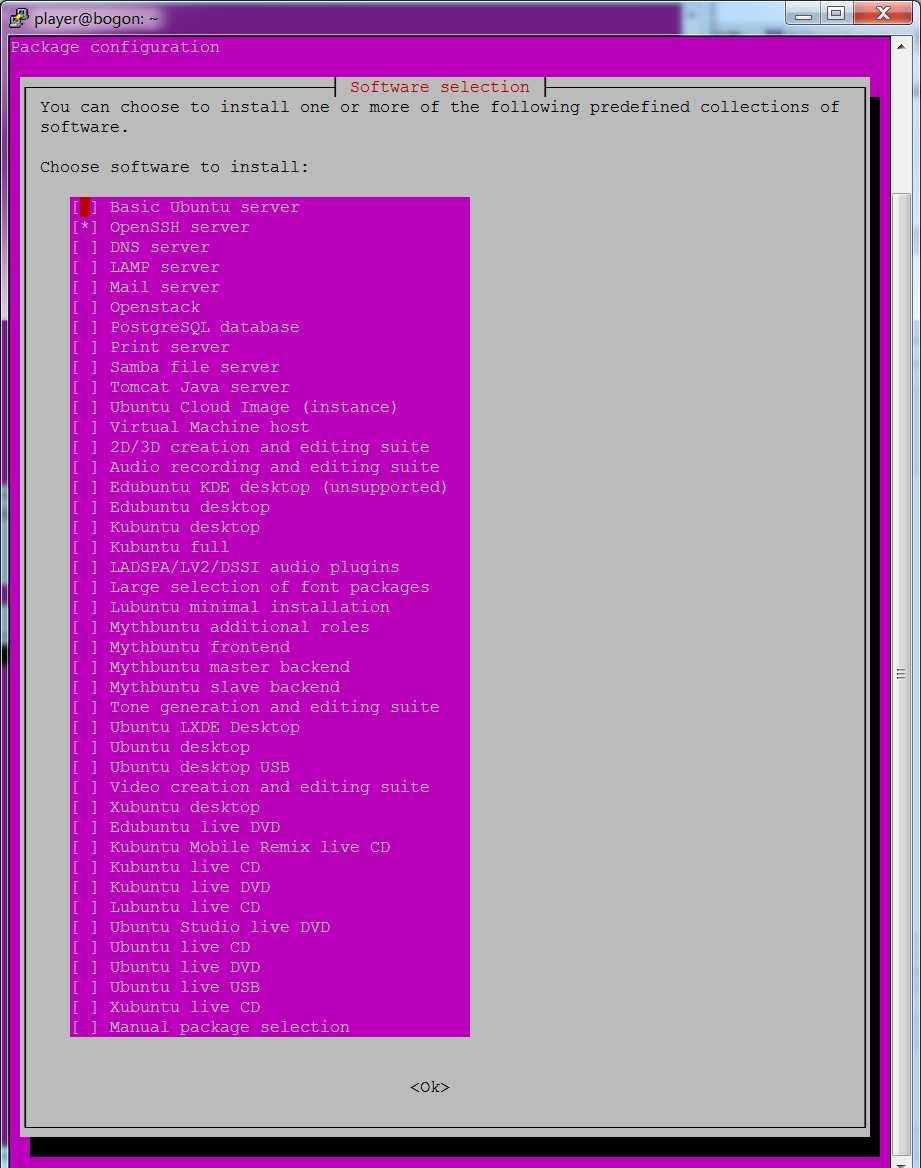Screen dimensions: 921x1168
Task: Select Ubuntu Studio live DVD row
Action: coord(270,927)
